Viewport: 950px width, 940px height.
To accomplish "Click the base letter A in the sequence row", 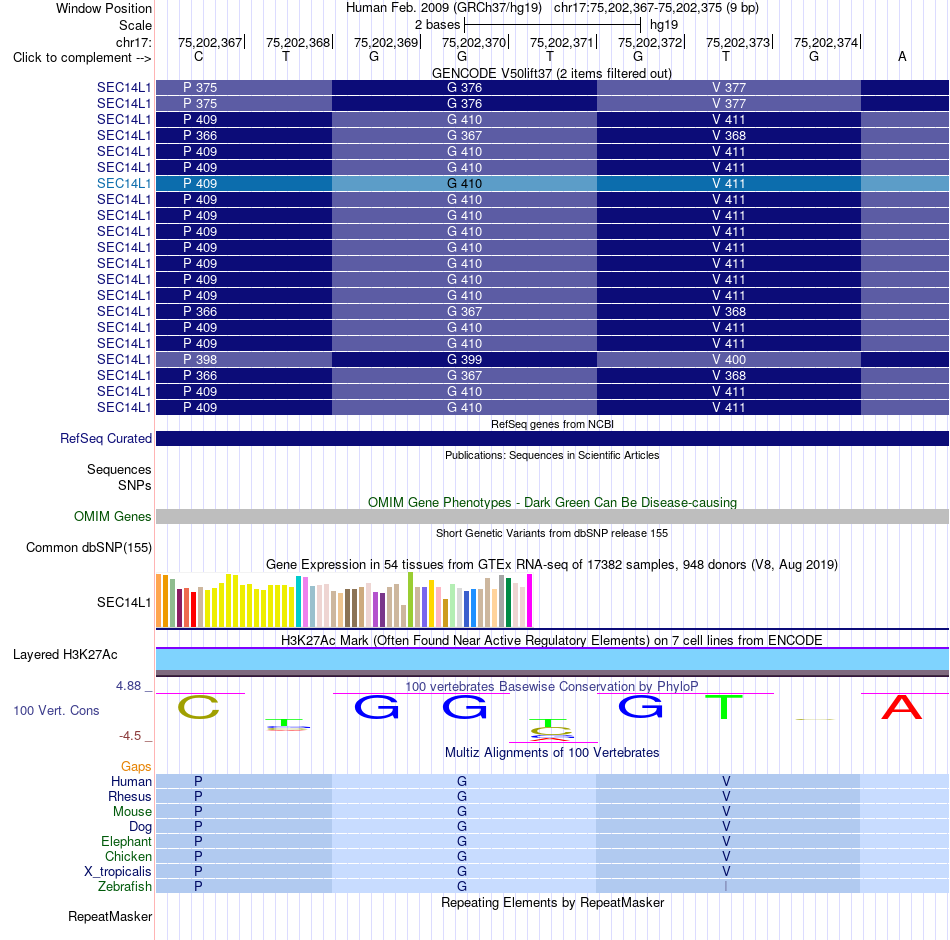I will [x=902, y=56].
